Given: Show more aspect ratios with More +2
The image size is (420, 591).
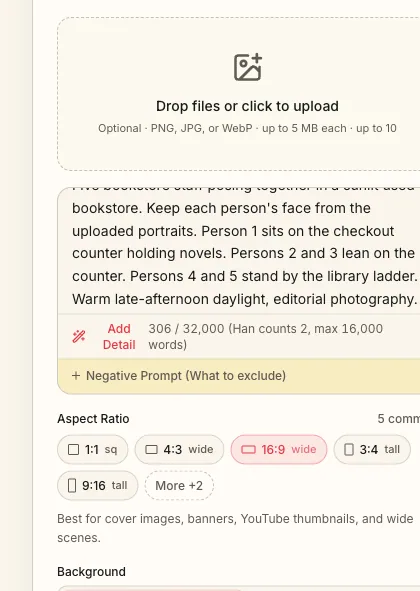Looking at the screenshot, I should (179, 485).
